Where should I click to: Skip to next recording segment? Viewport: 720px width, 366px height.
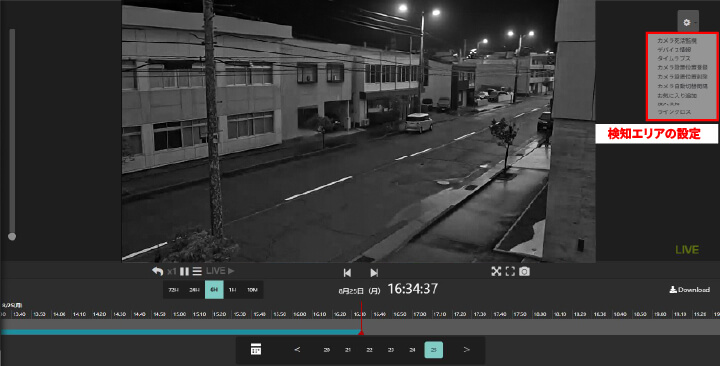coord(374,273)
